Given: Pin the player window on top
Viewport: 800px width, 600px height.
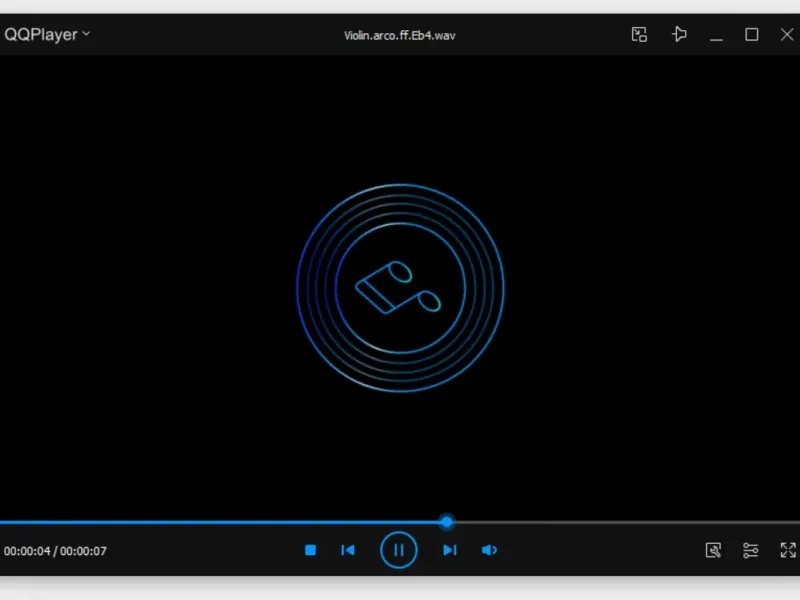Looking at the screenshot, I should 679,34.
